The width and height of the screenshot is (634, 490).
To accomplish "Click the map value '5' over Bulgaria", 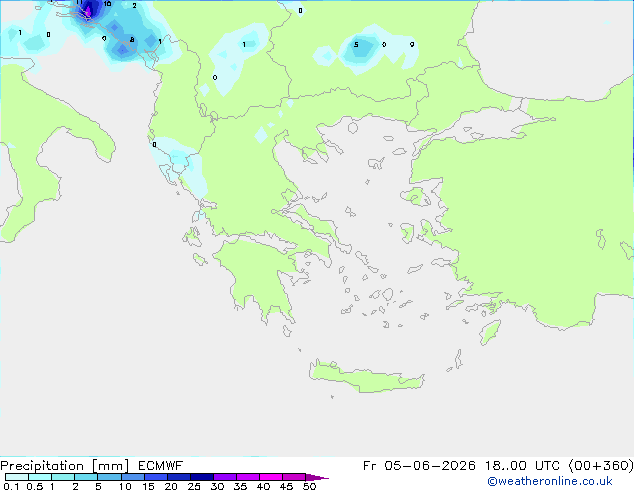I will click(x=356, y=44).
